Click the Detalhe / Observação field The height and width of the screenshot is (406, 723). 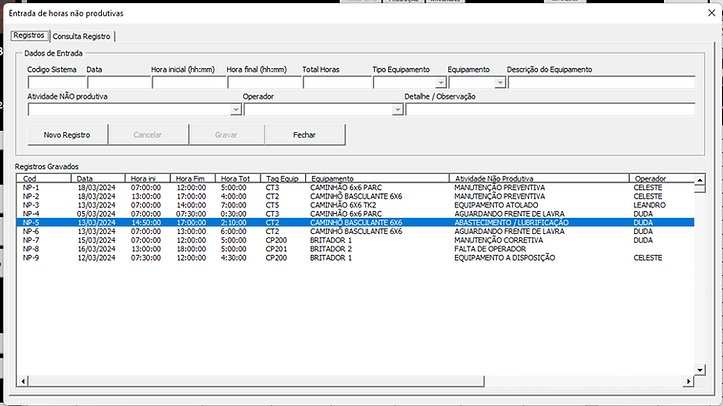click(550, 110)
